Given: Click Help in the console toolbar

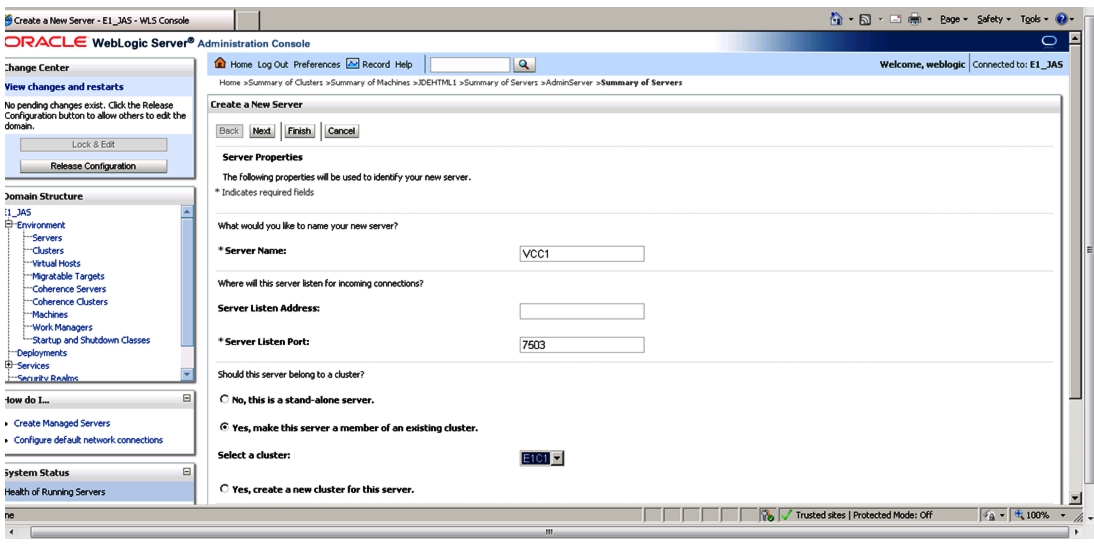Looking at the screenshot, I should 403,64.
